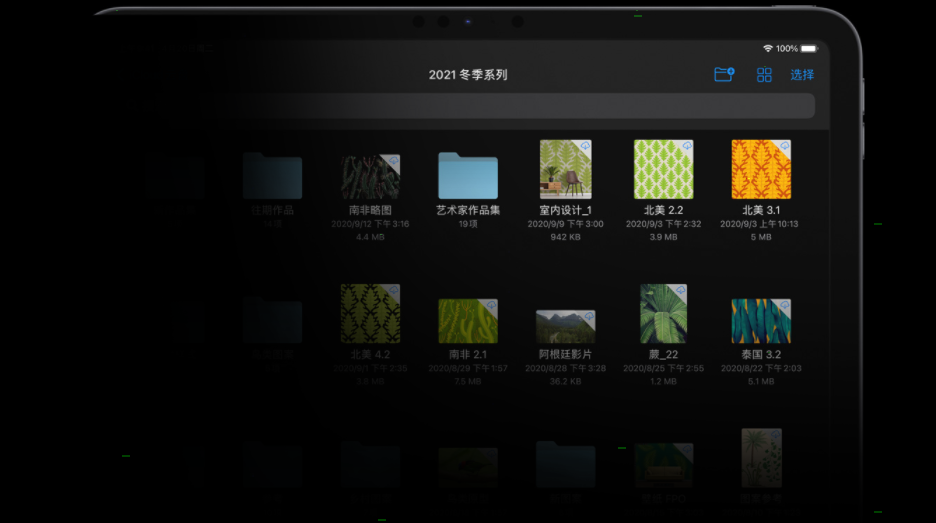Tap 选择 to select files
Viewport: 936px width, 523px height.
coord(802,75)
